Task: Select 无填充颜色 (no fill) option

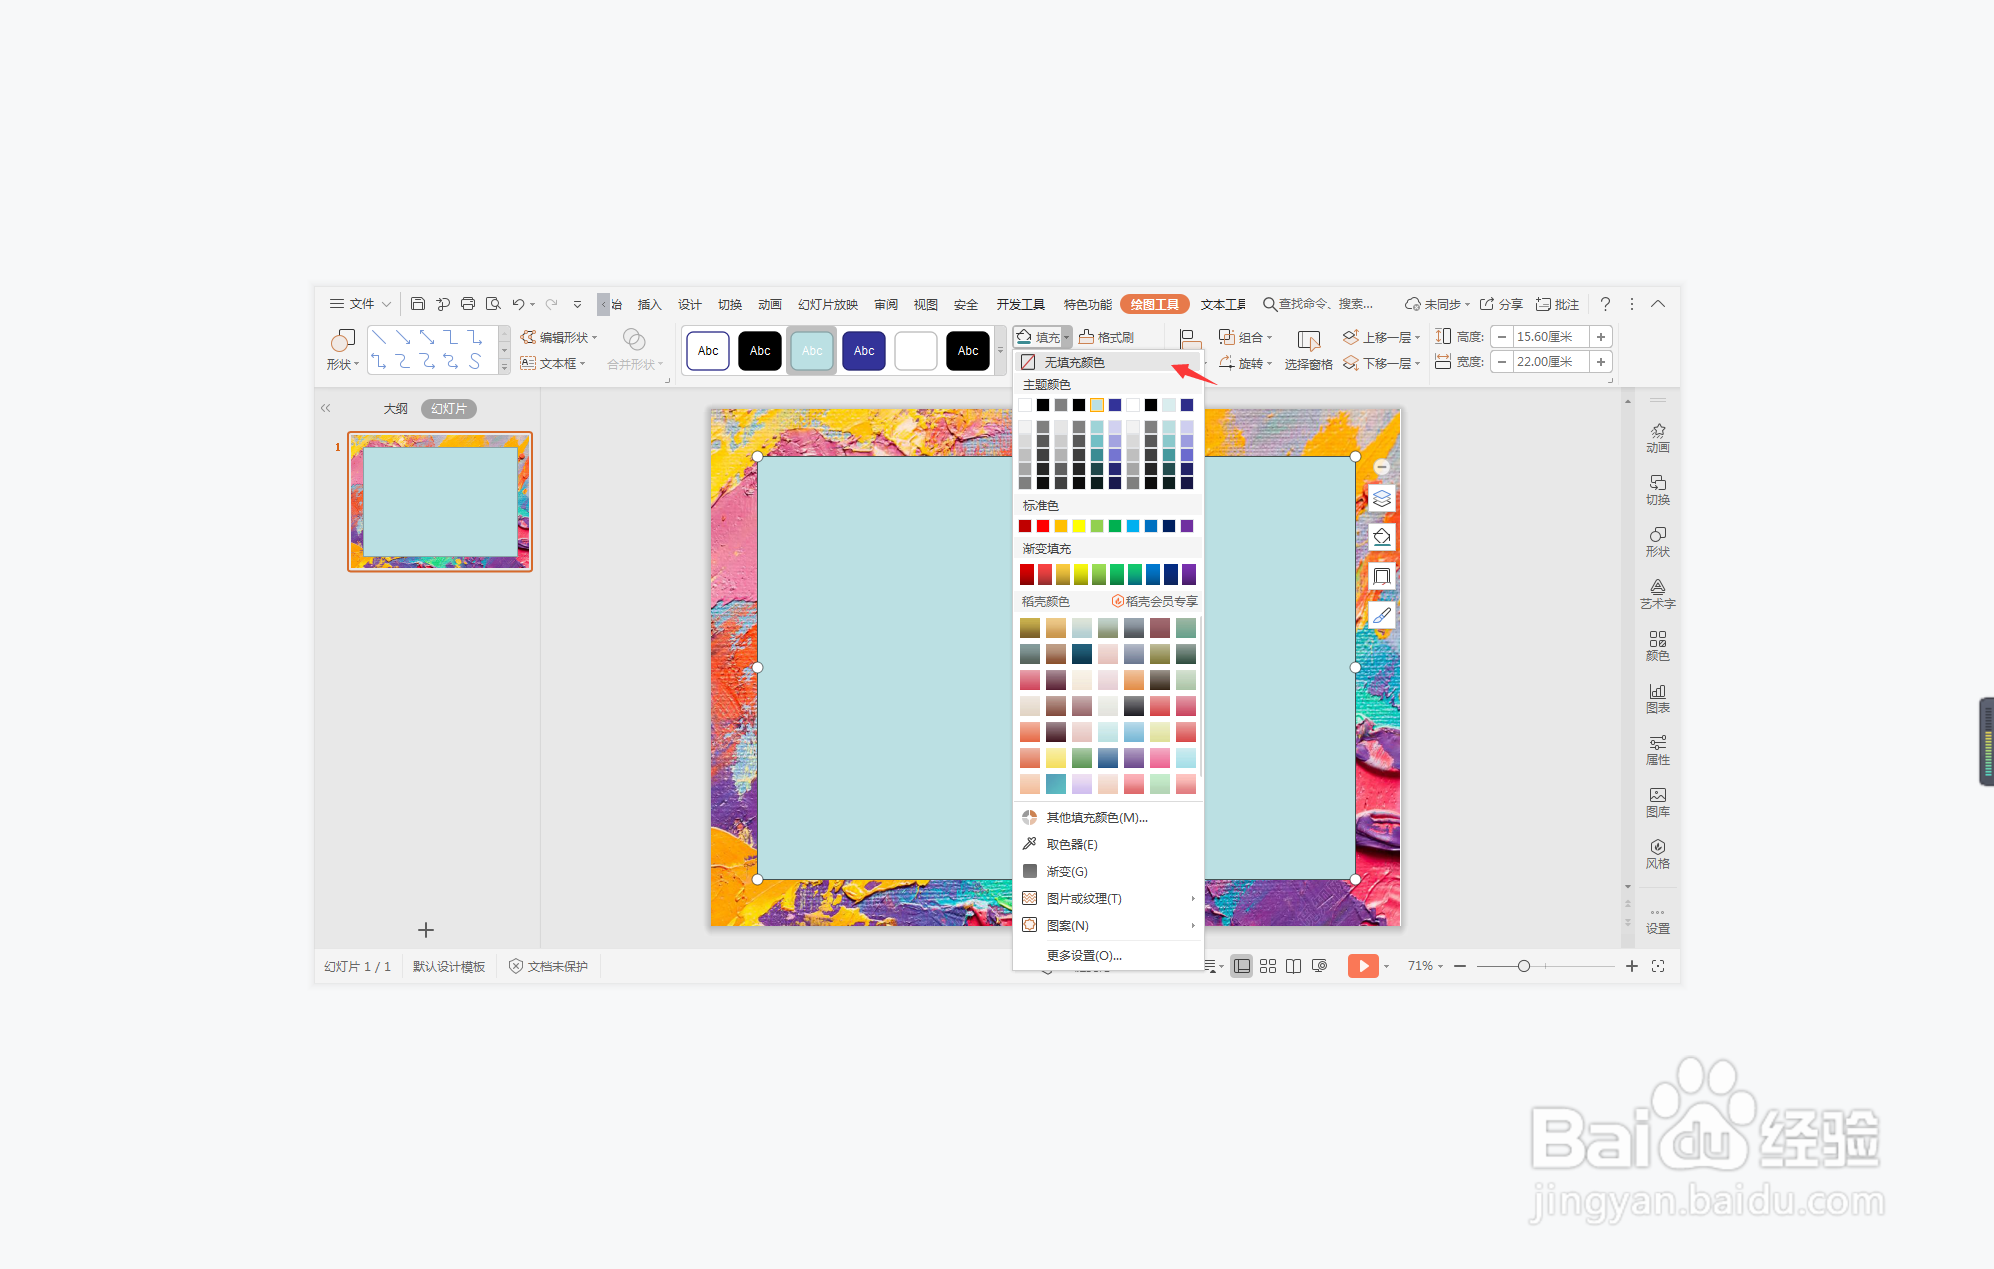Action: [1074, 362]
